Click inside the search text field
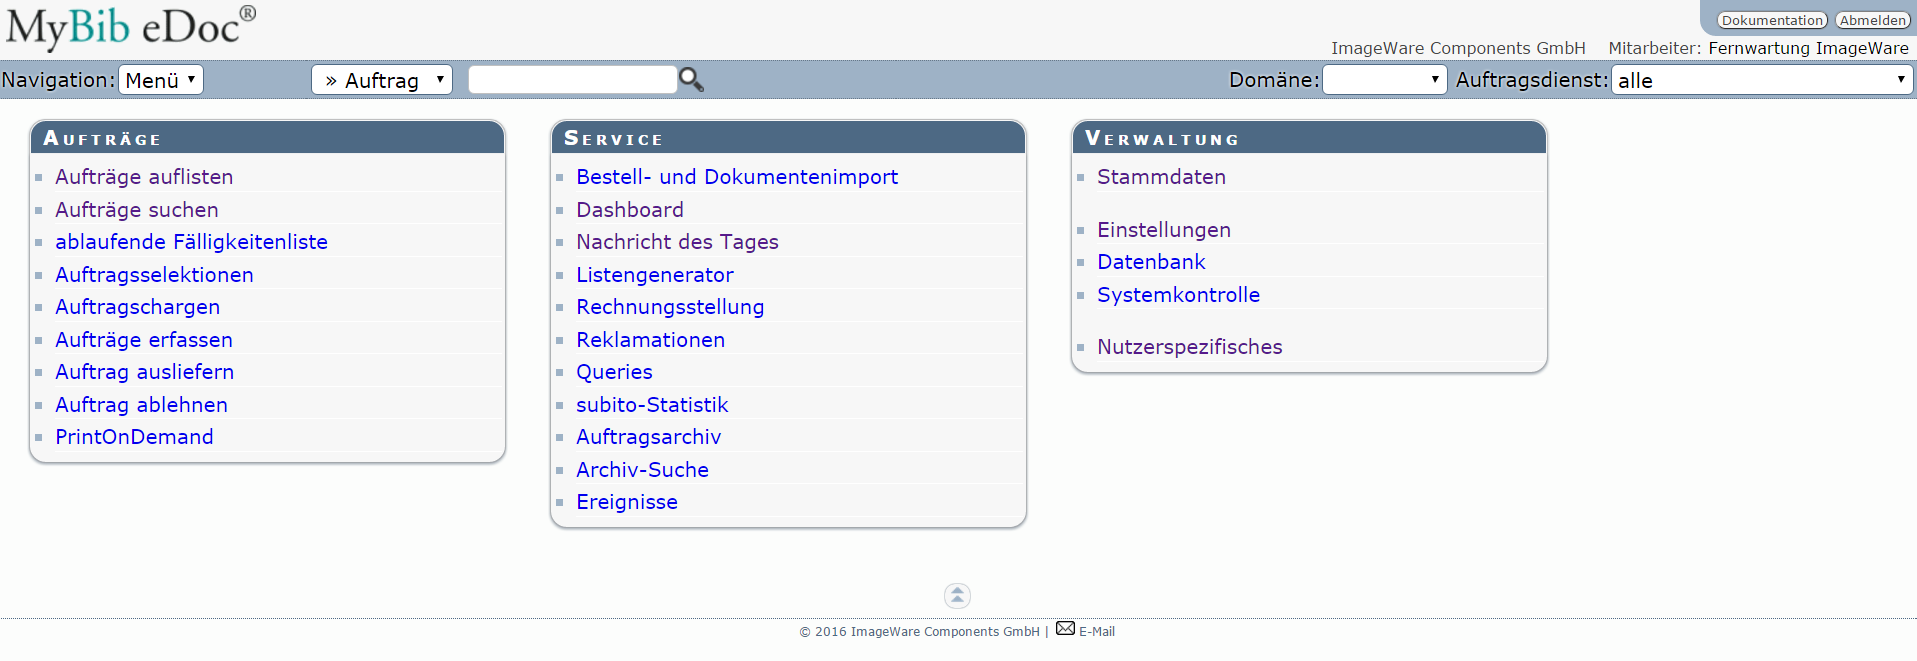Image resolution: width=1917 pixels, height=661 pixels. pos(572,80)
